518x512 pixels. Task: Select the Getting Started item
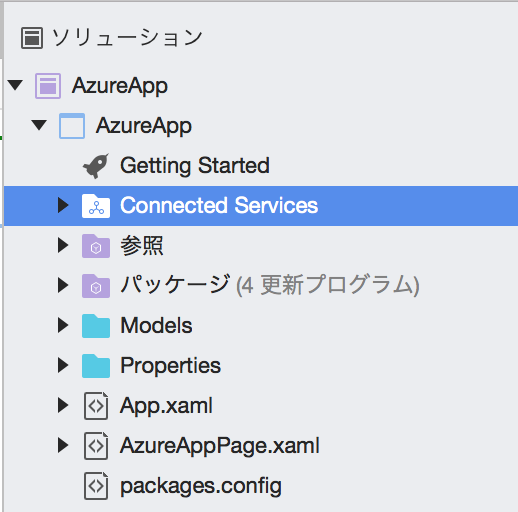coord(195,166)
